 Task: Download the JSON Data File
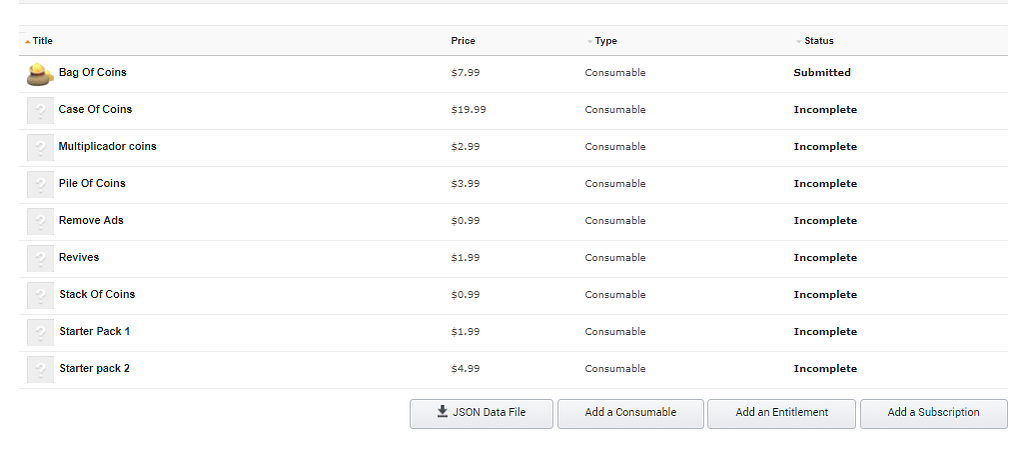pyautogui.click(x=481, y=413)
